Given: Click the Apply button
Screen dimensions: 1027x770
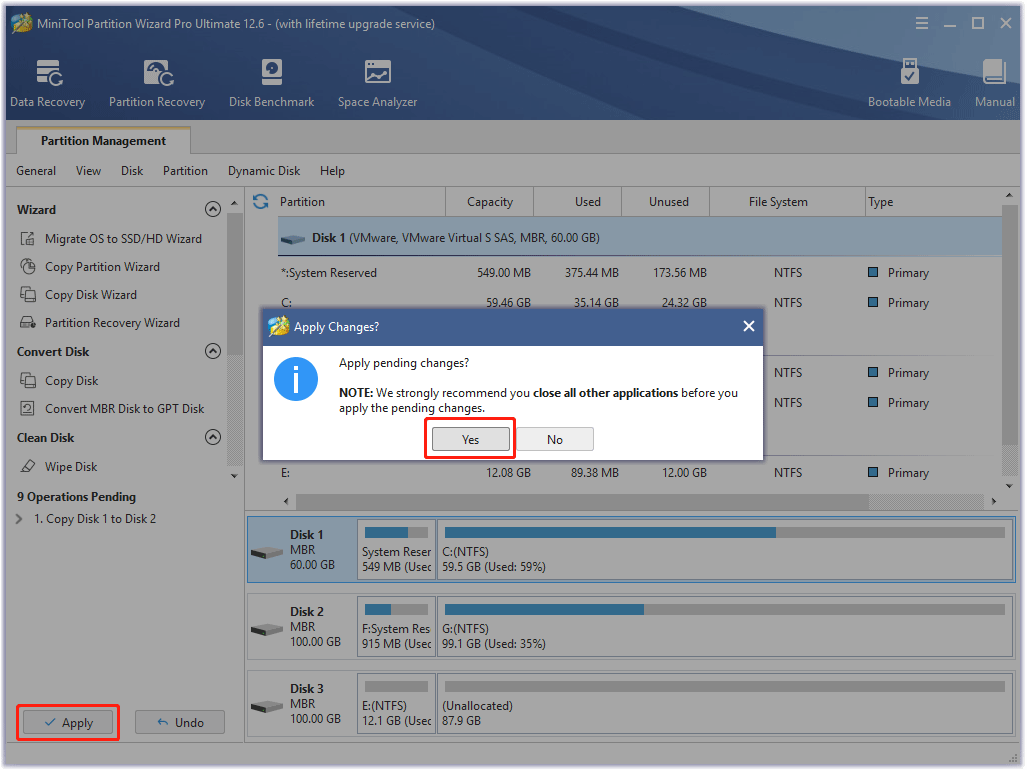Looking at the screenshot, I should click(68, 723).
